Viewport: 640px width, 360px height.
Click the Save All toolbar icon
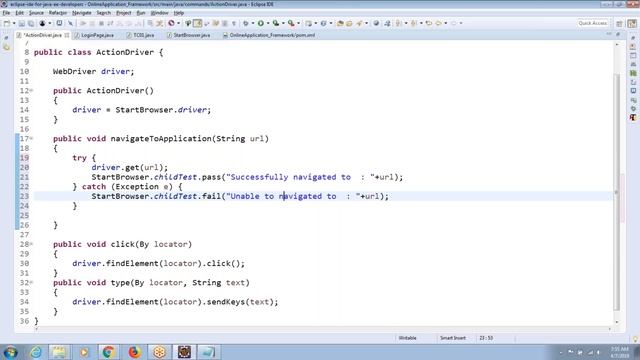tap(31, 23)
